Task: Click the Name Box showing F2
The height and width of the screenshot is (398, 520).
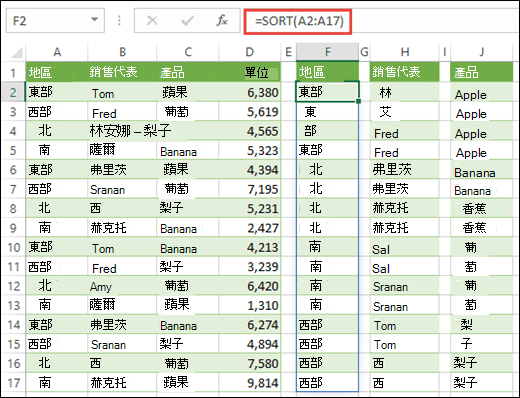Action: [x=55, y=21]
